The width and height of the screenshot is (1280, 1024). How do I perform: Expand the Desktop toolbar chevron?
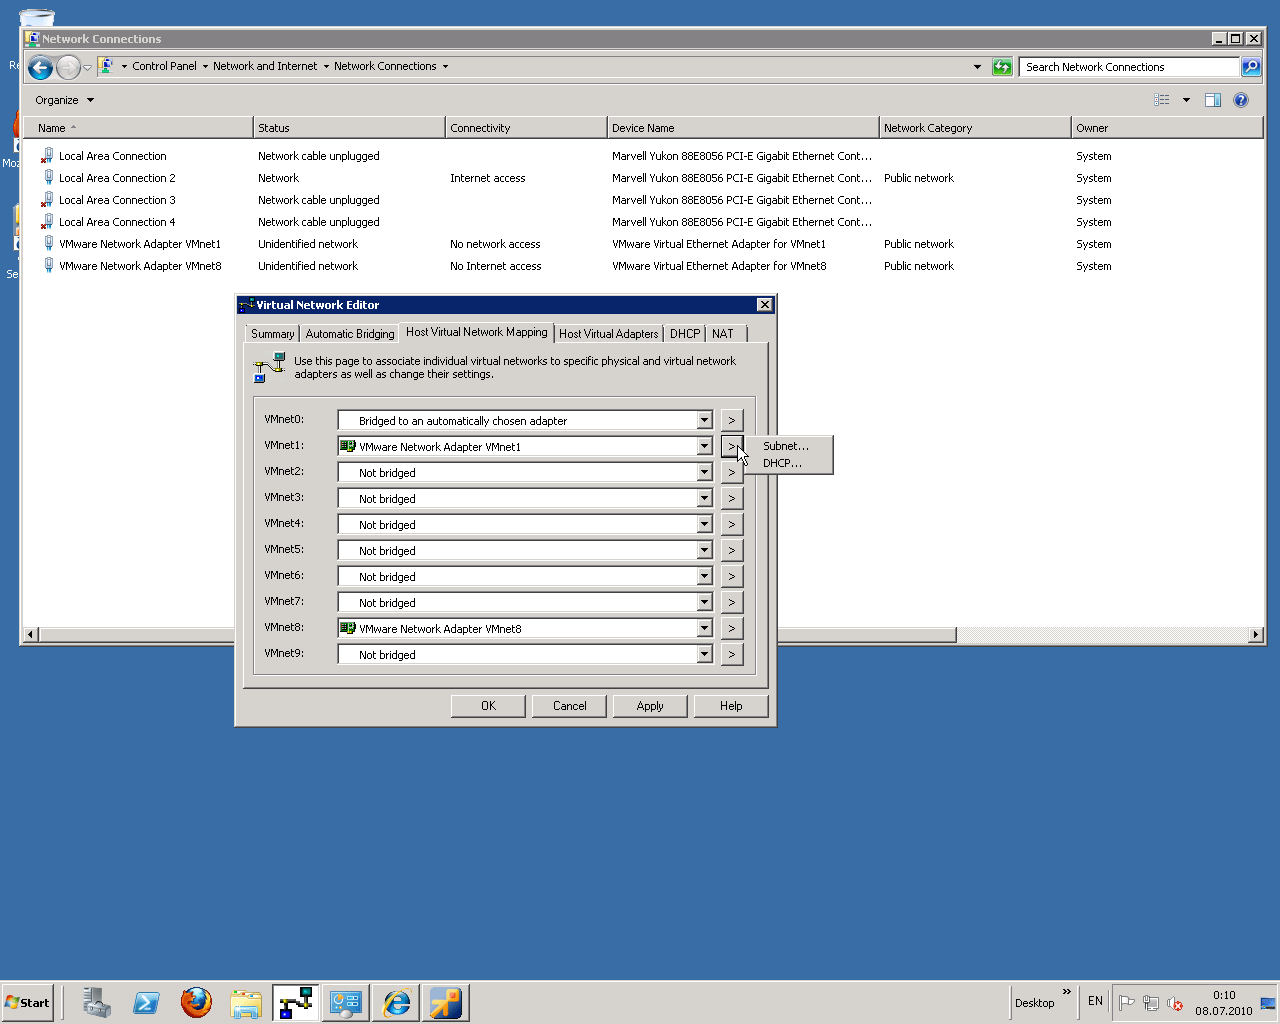pos(1067,992)
